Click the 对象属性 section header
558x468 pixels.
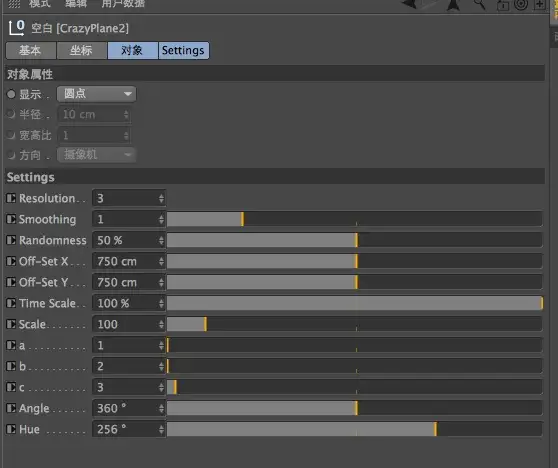pos(274,74)
